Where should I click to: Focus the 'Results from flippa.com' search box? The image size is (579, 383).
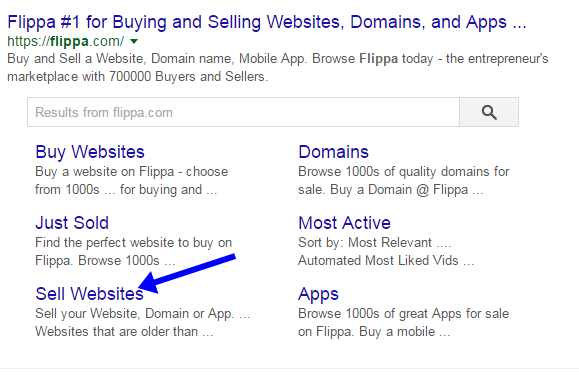(243, 112)
